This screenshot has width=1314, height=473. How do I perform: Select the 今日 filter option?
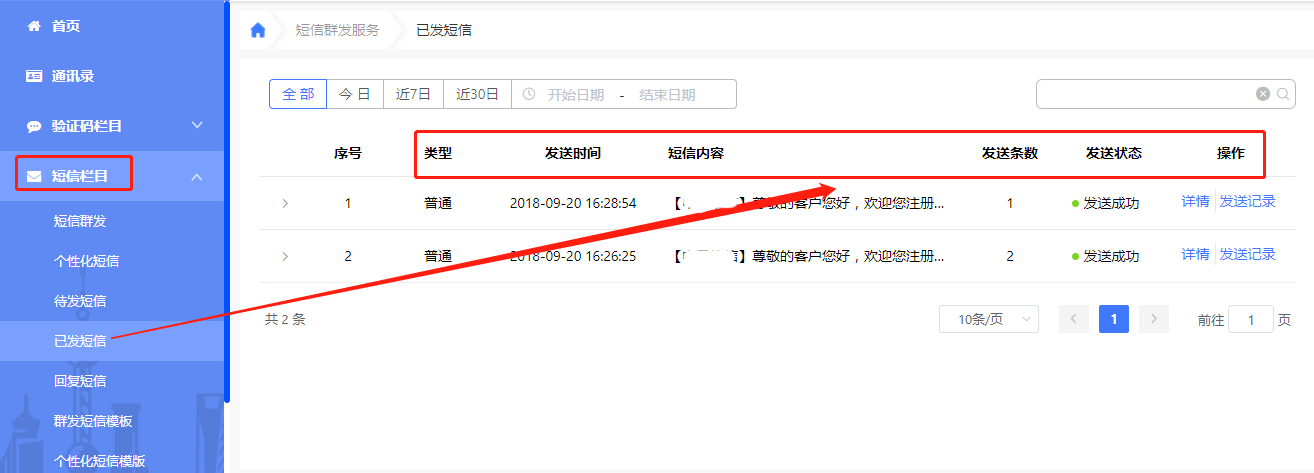[x=355, y=94]
